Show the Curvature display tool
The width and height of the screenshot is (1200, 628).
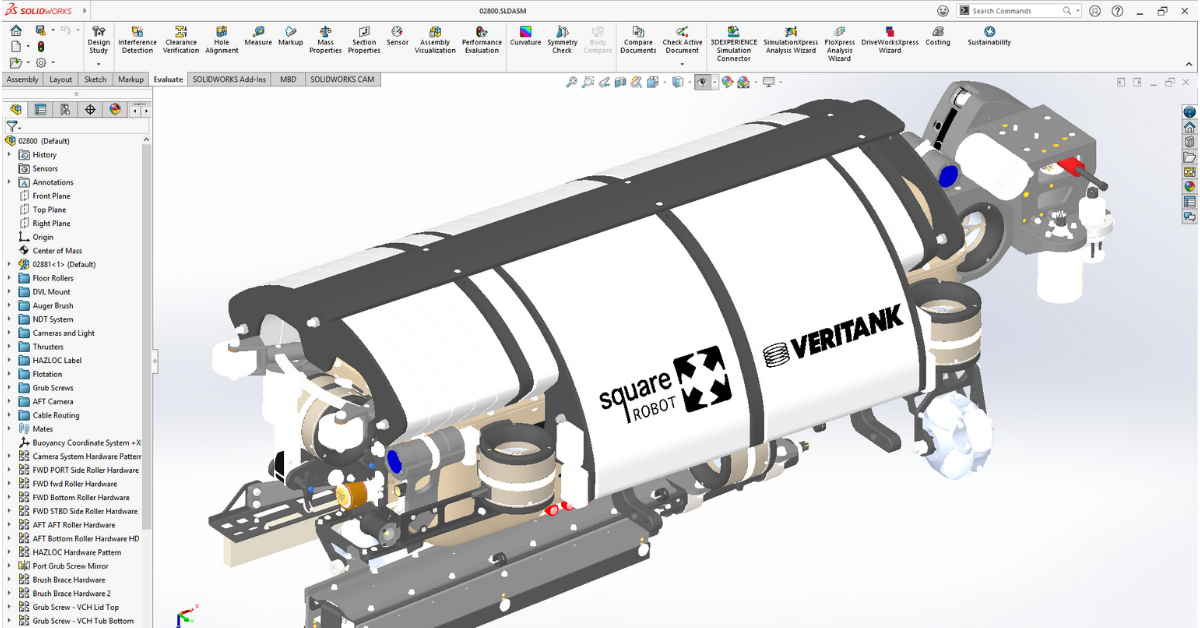(525, 36)
